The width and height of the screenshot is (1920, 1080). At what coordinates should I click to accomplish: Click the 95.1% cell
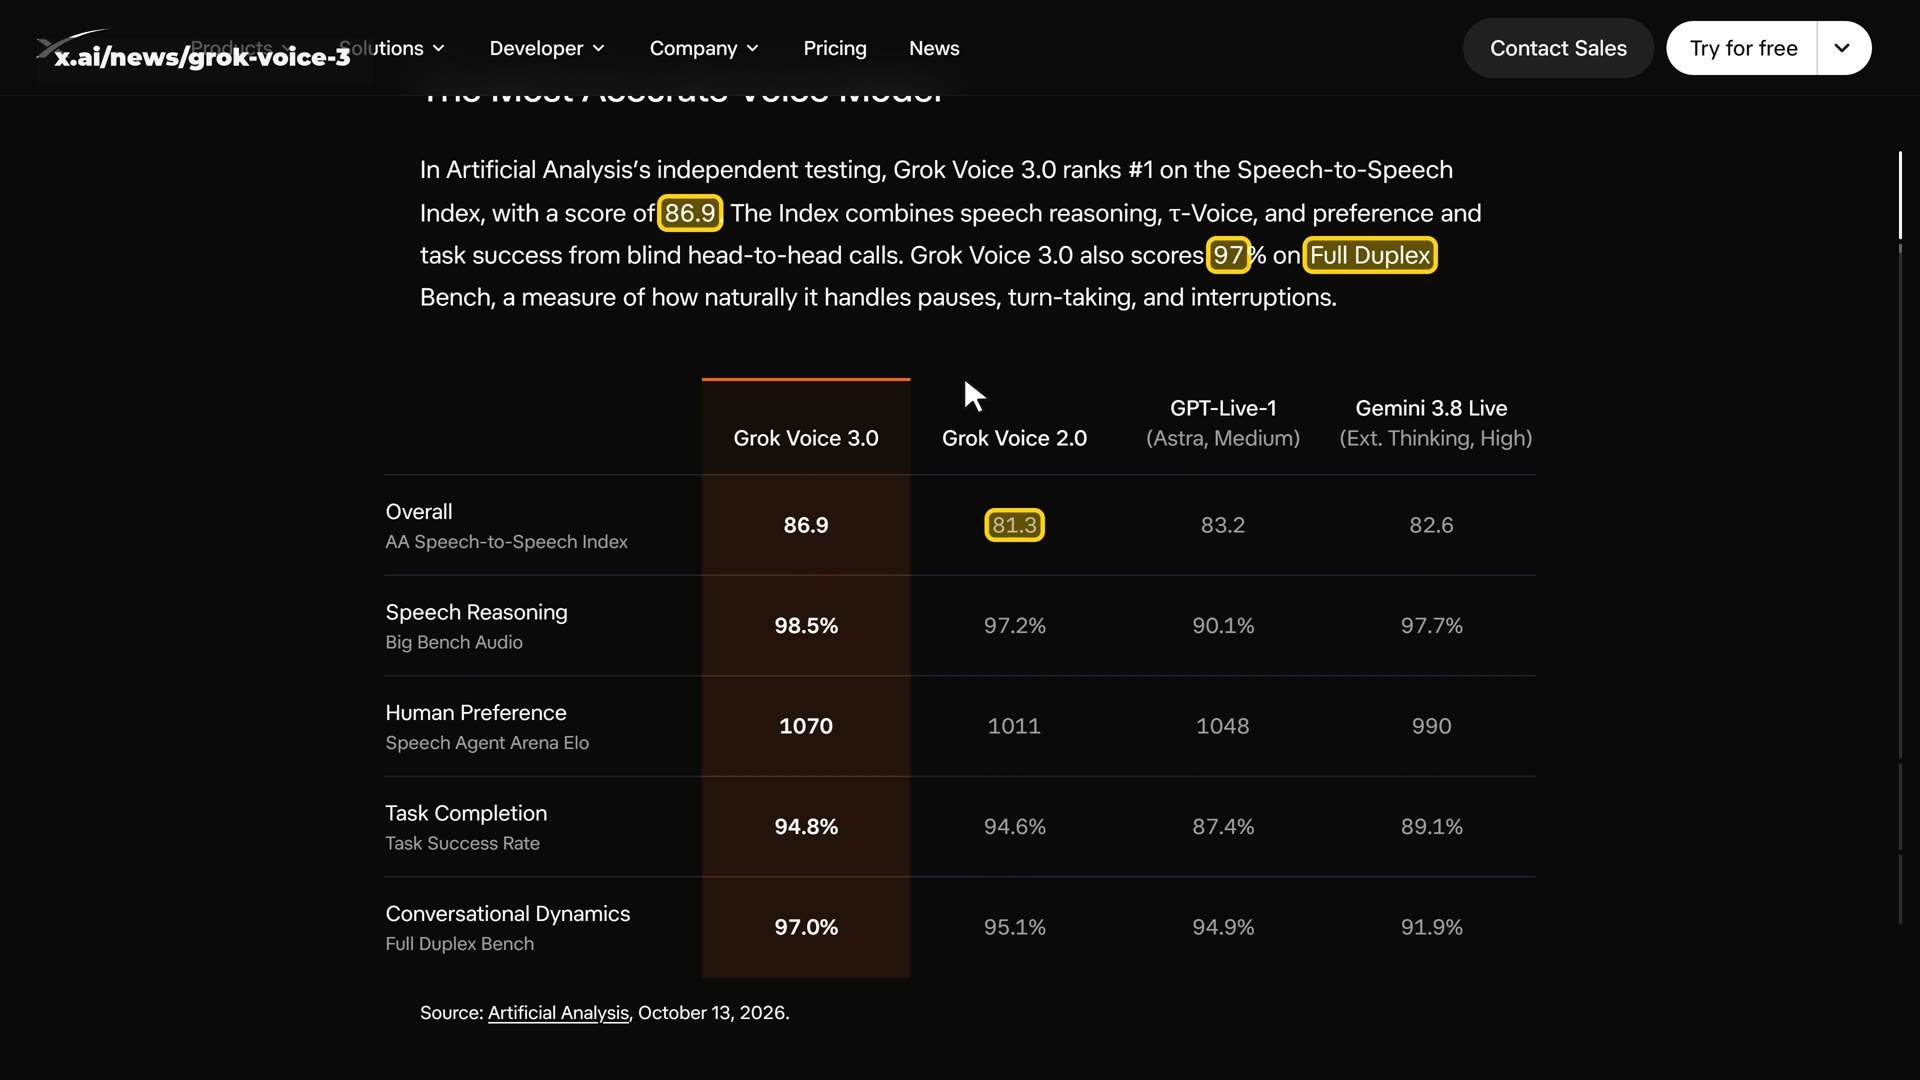click(x=1014, y=927)
